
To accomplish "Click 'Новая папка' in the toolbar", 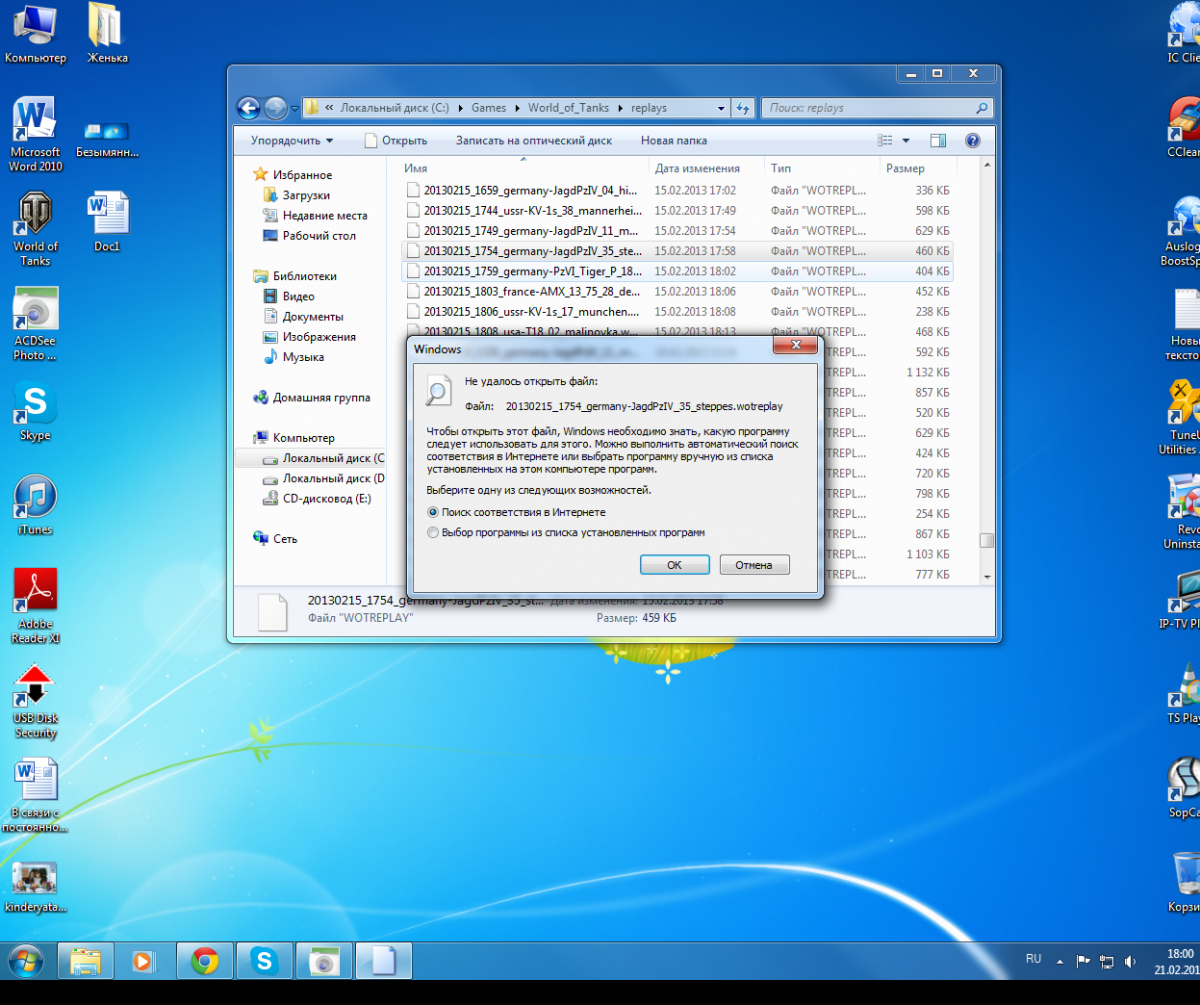I will click(x=673, y=141).
